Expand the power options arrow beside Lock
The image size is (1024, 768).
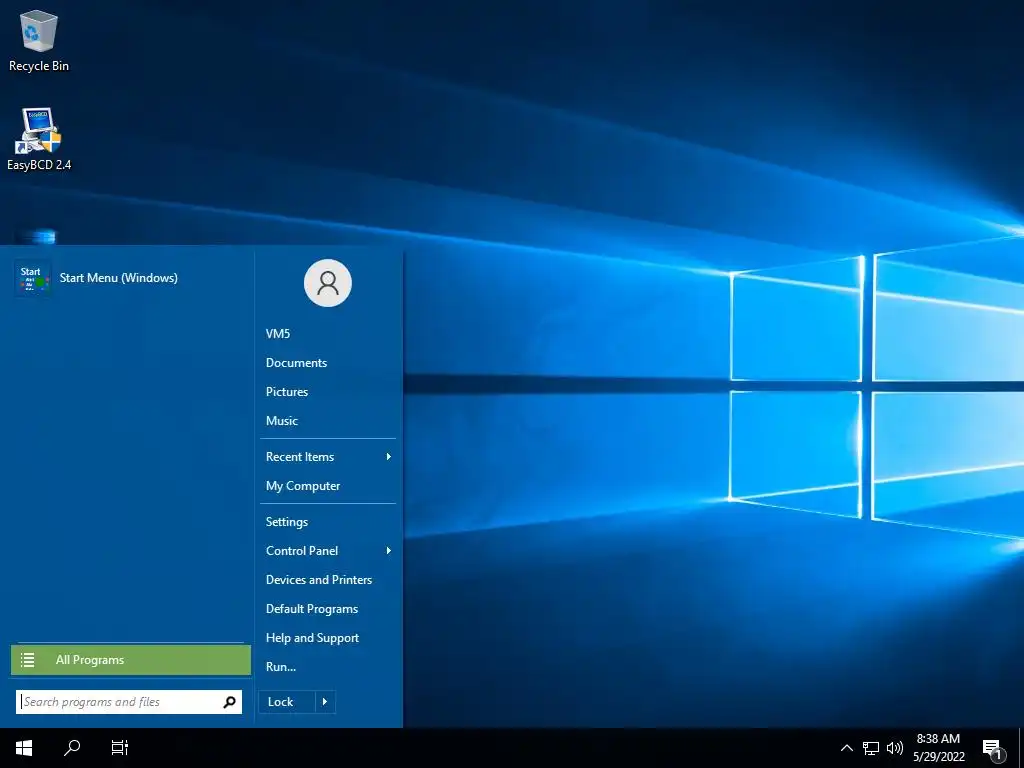(x=325, y=702)
